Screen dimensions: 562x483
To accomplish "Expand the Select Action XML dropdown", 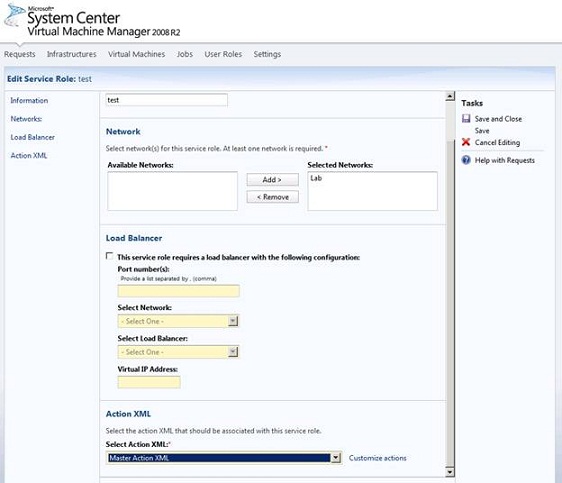I will point(336,458).
